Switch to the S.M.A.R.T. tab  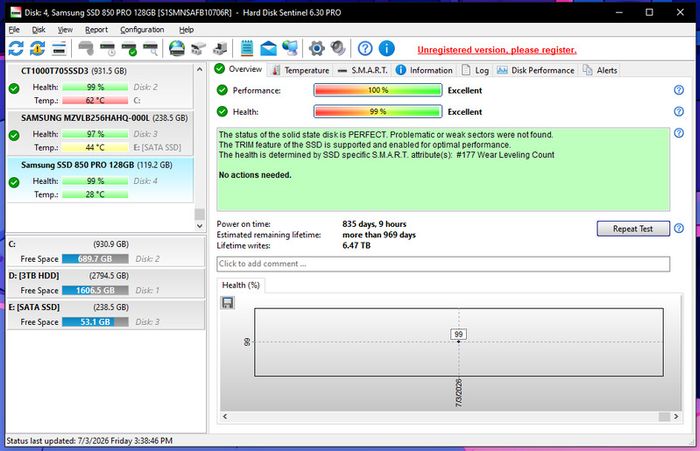click(x=362, y=70)
